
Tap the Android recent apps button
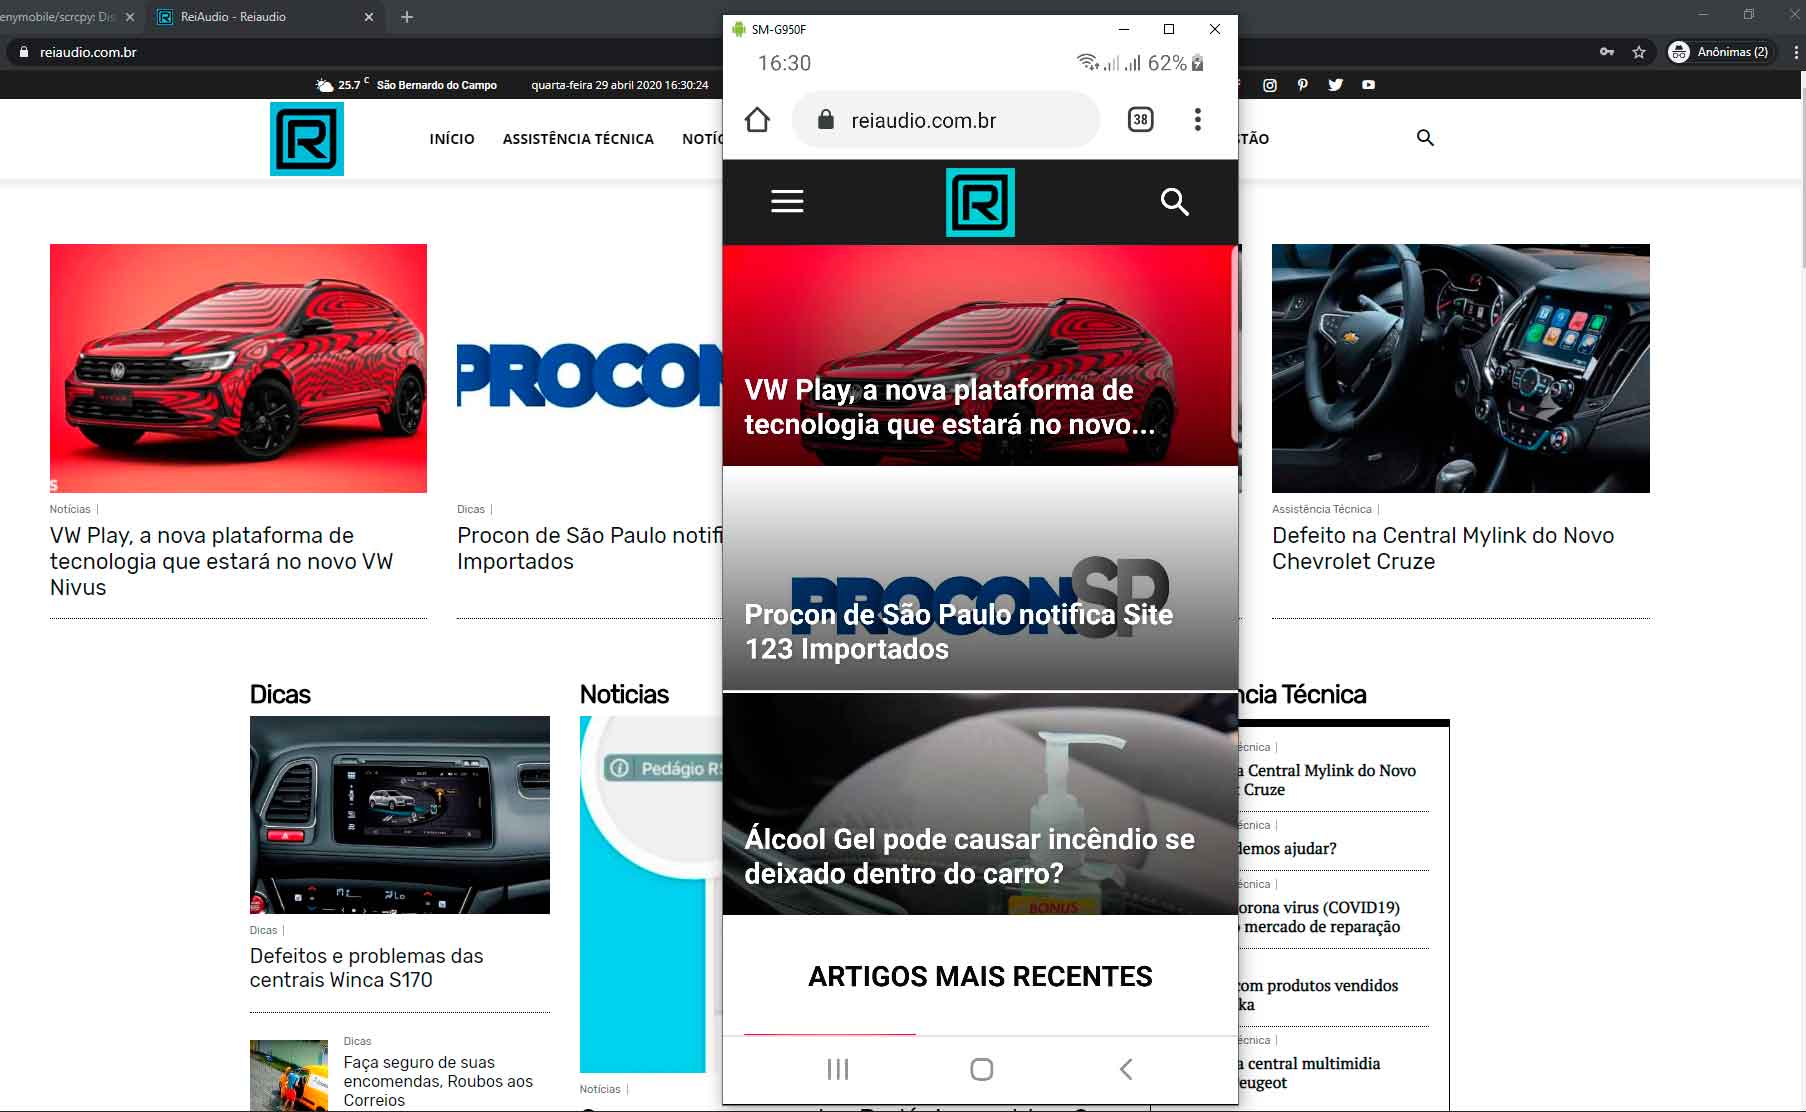coord(838,1069)
